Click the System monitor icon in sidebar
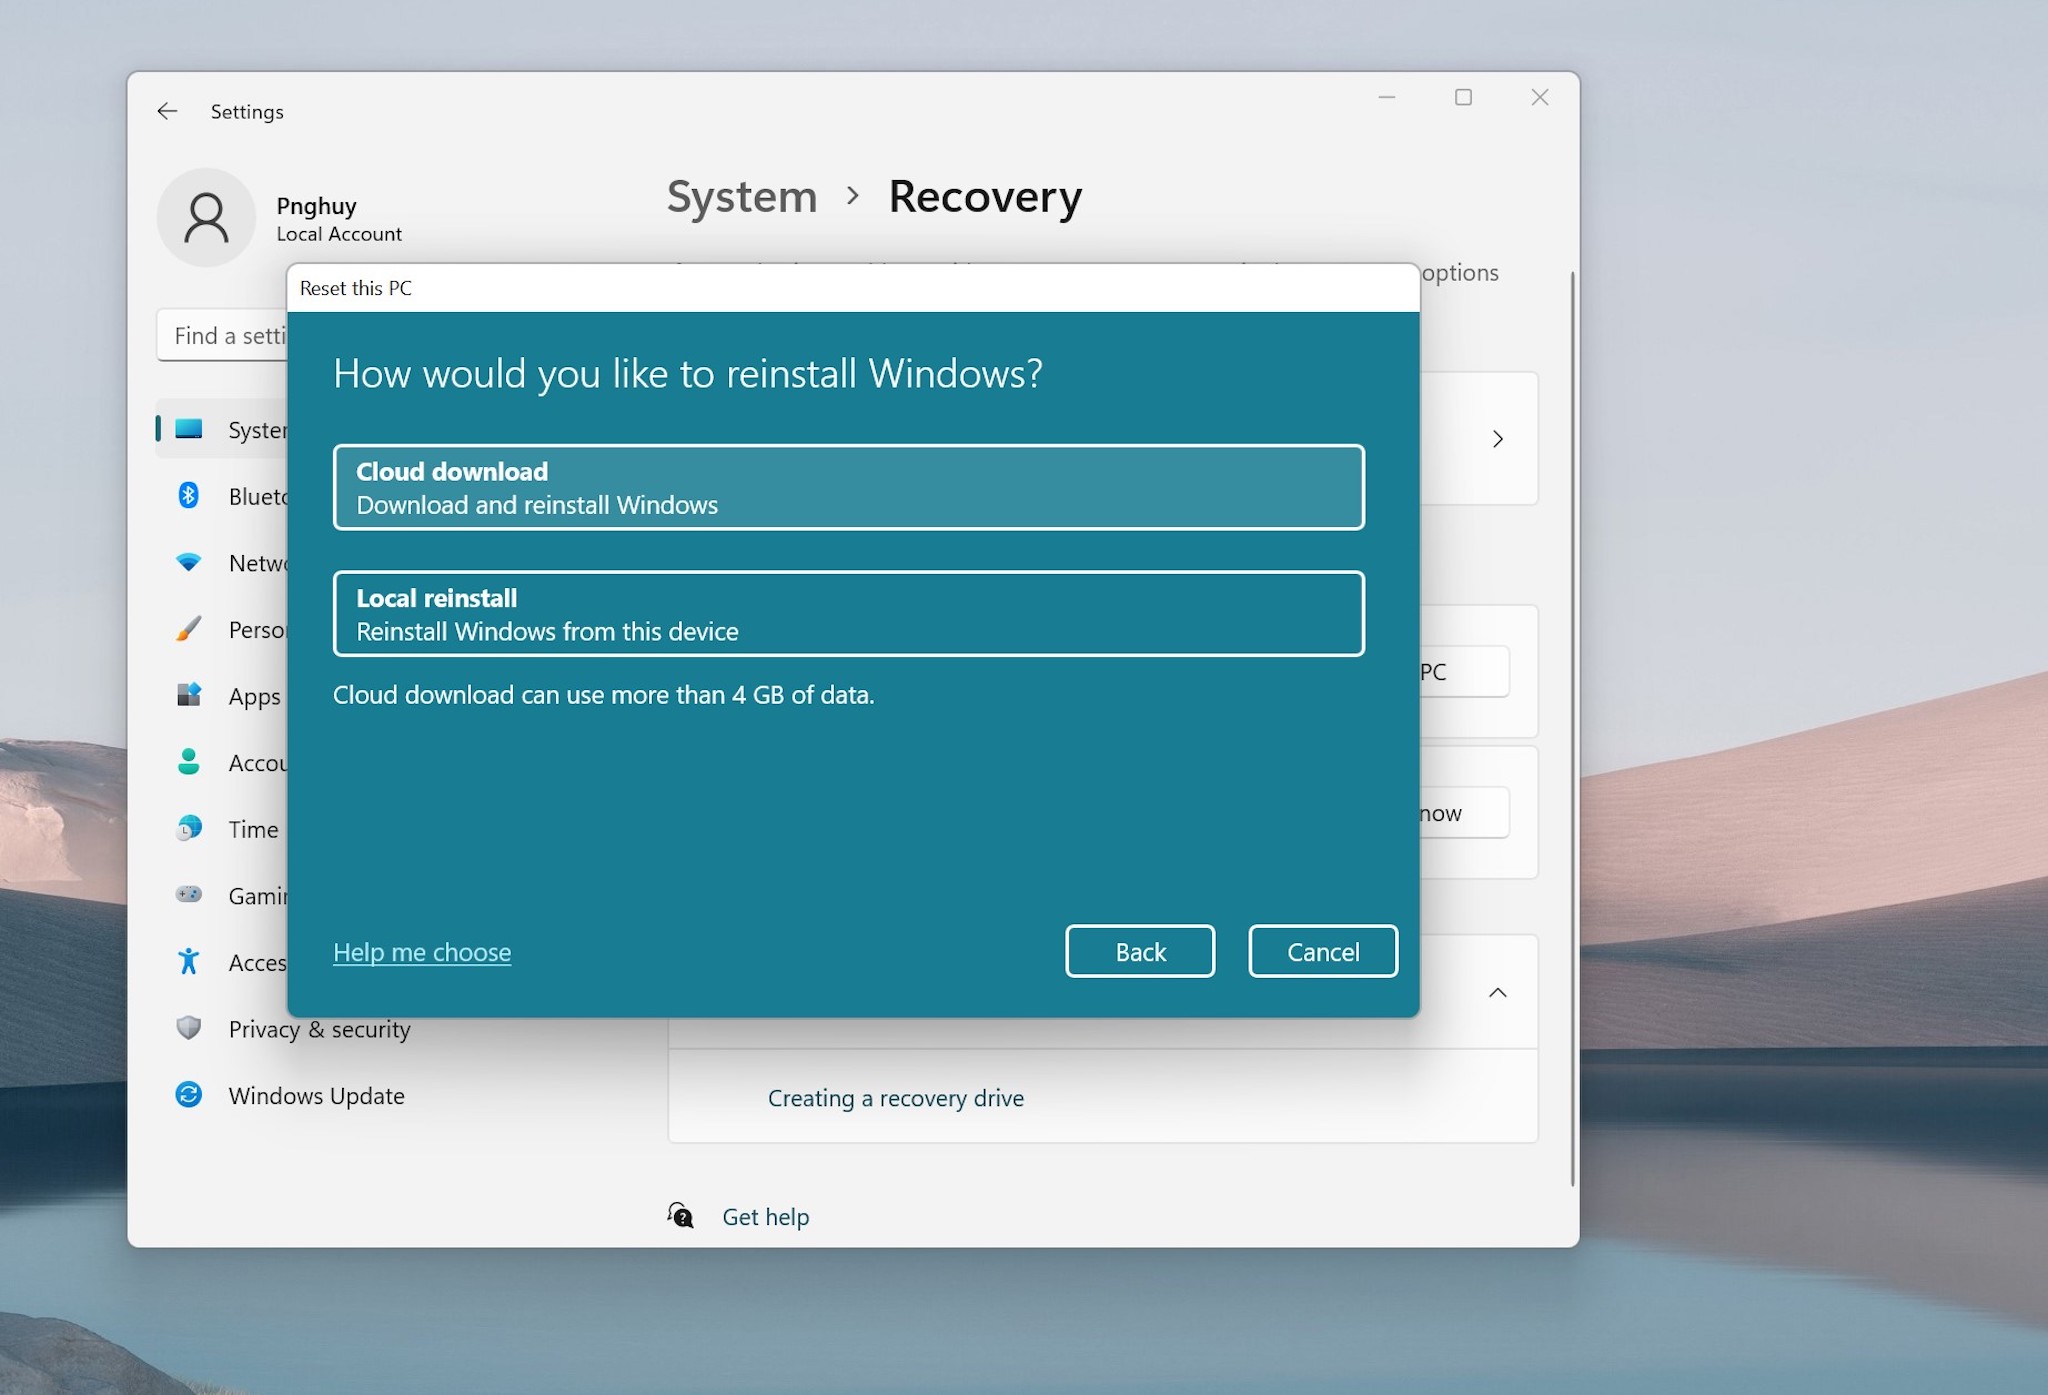Viewport: 2048px width, 1395px height. 189,429
